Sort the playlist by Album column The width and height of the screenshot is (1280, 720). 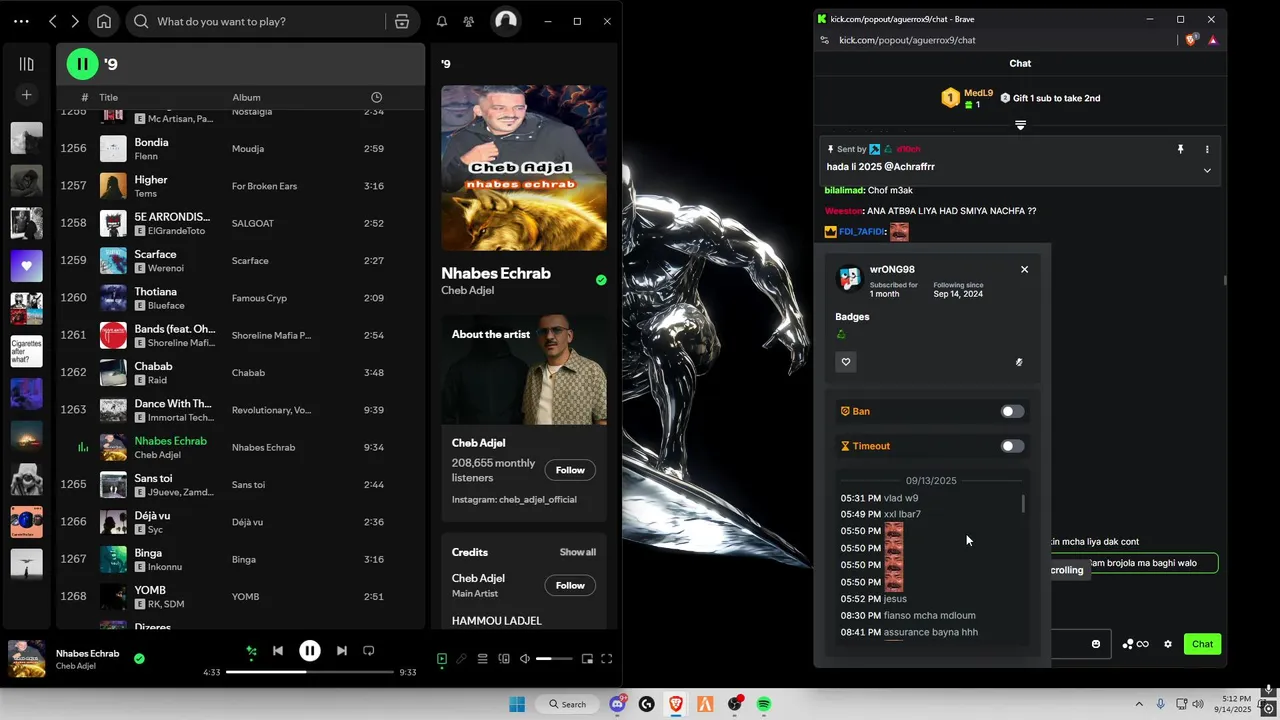pos(246,97)
